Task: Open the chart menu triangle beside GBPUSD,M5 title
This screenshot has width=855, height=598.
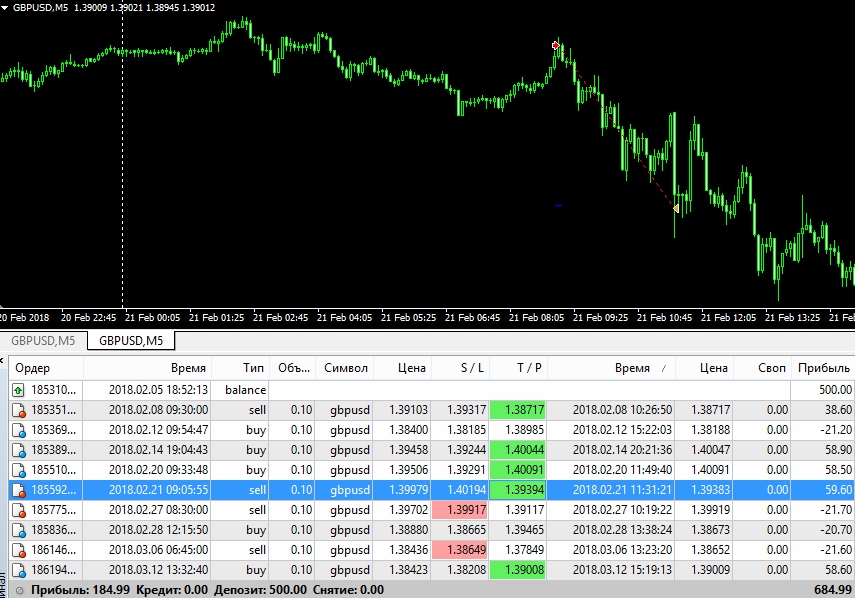Action: point(6,8)
